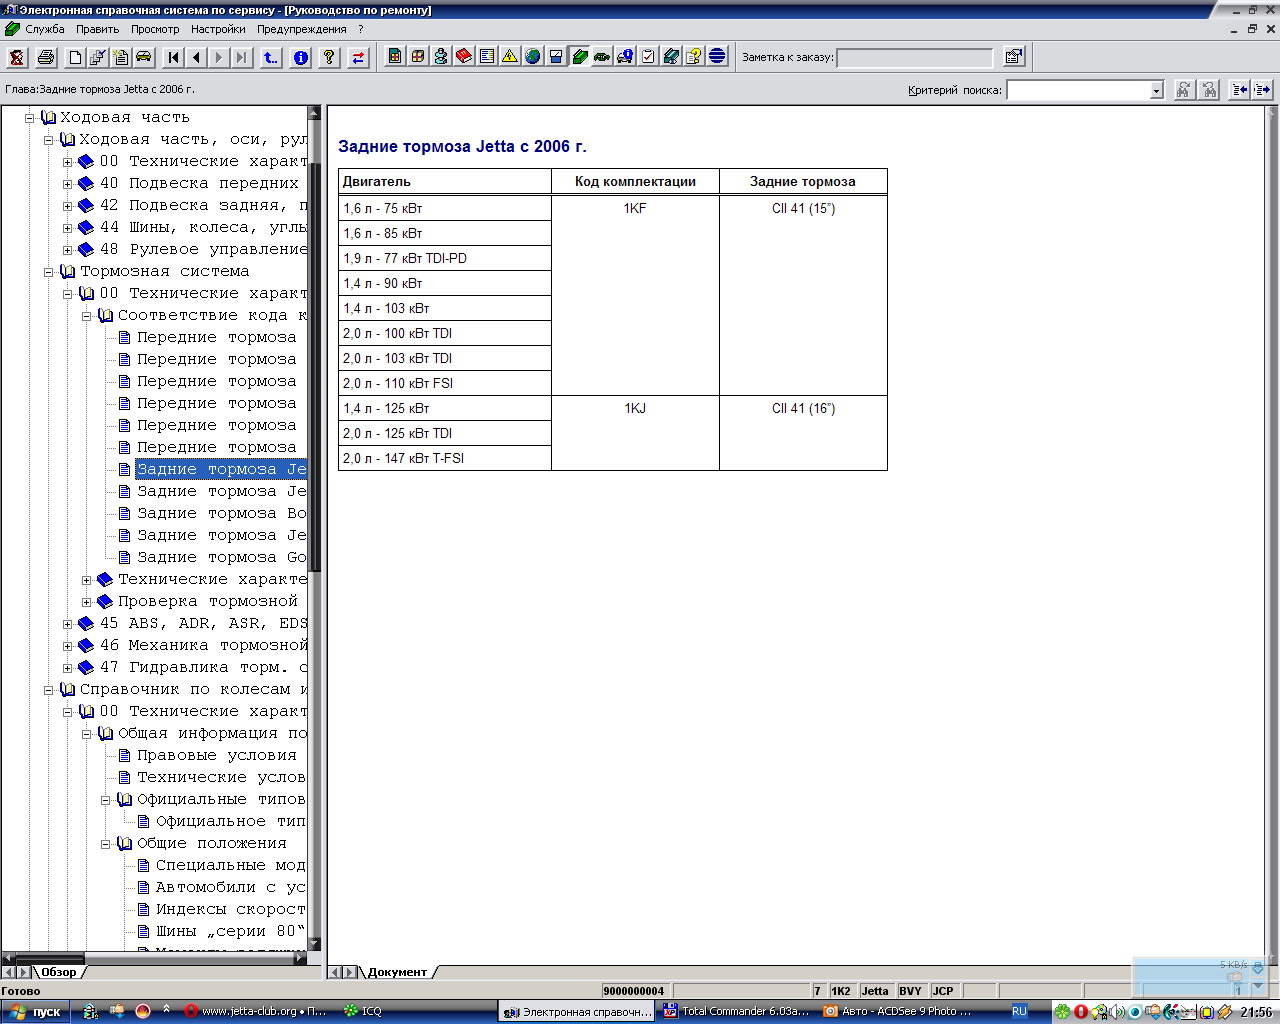Open the Настройки menu
1280x1024 pixels.
tap(218, 29)
